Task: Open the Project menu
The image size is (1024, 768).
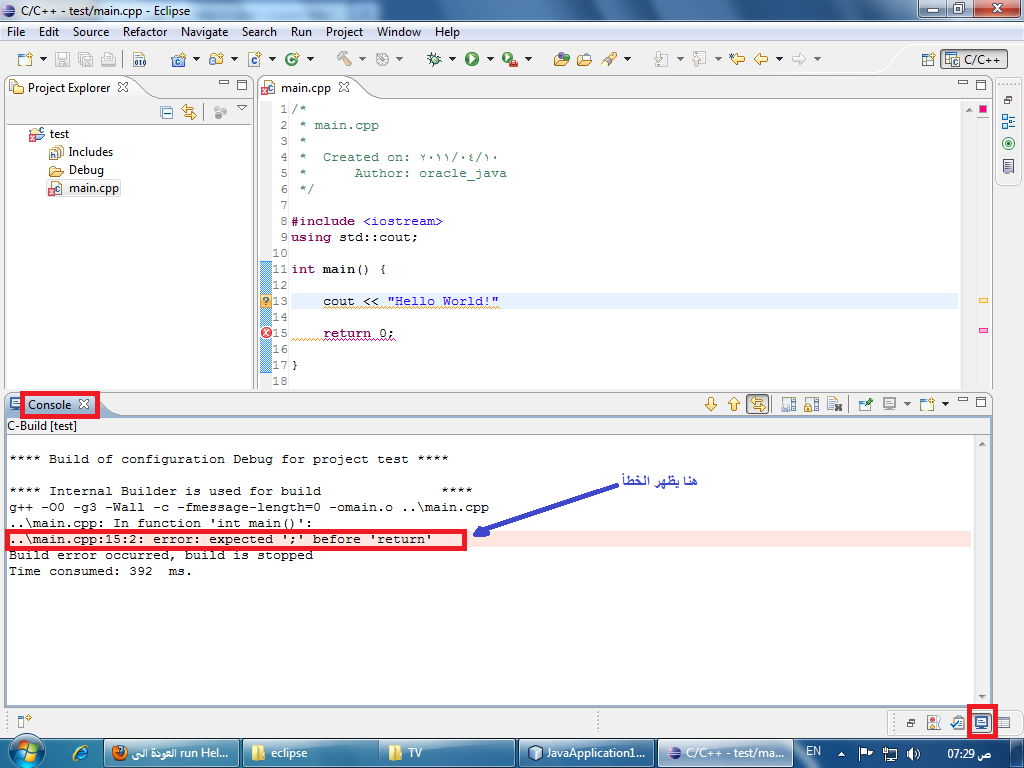Action: tap(344, 32)
